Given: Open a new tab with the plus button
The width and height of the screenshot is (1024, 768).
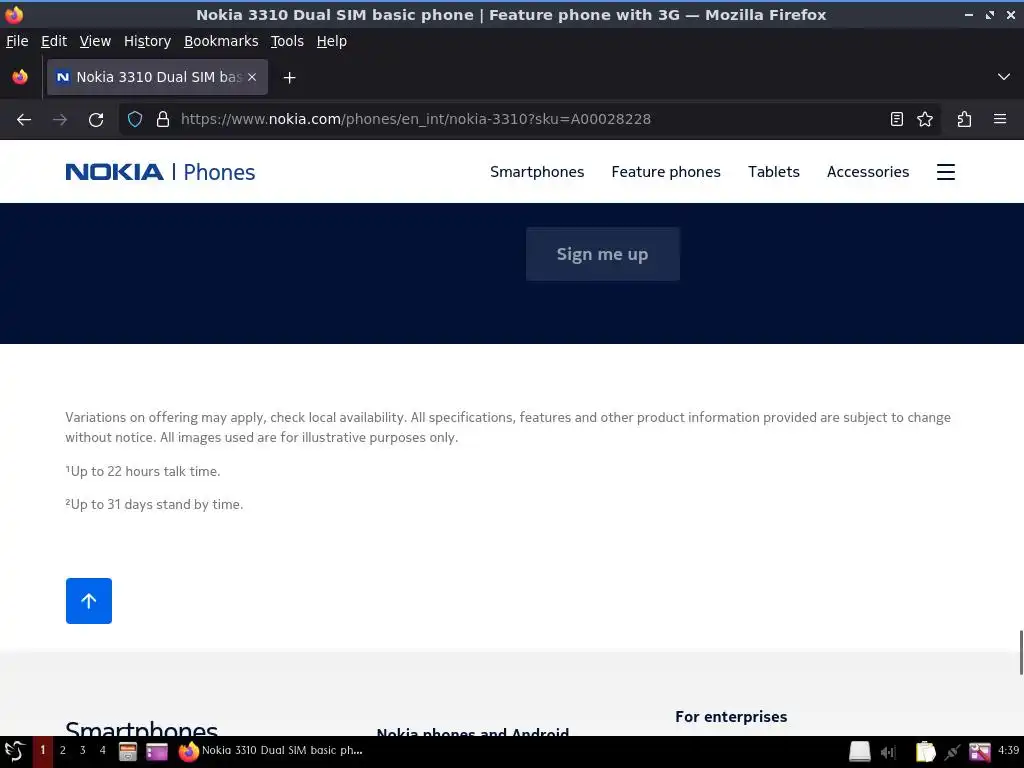Looking at the screenshot, I should (x=289, y=78).
